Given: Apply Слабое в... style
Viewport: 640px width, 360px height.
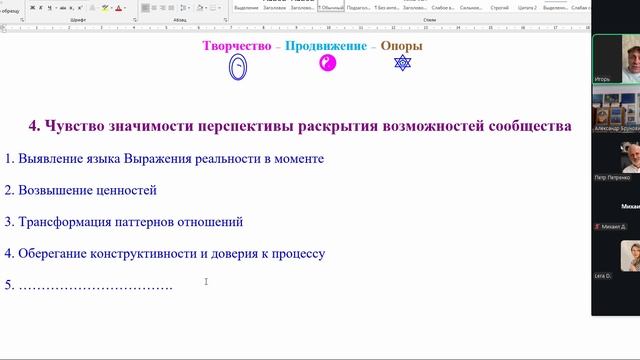Looking at the screenshot, I should pyautogui.click(x=443, y=8).
